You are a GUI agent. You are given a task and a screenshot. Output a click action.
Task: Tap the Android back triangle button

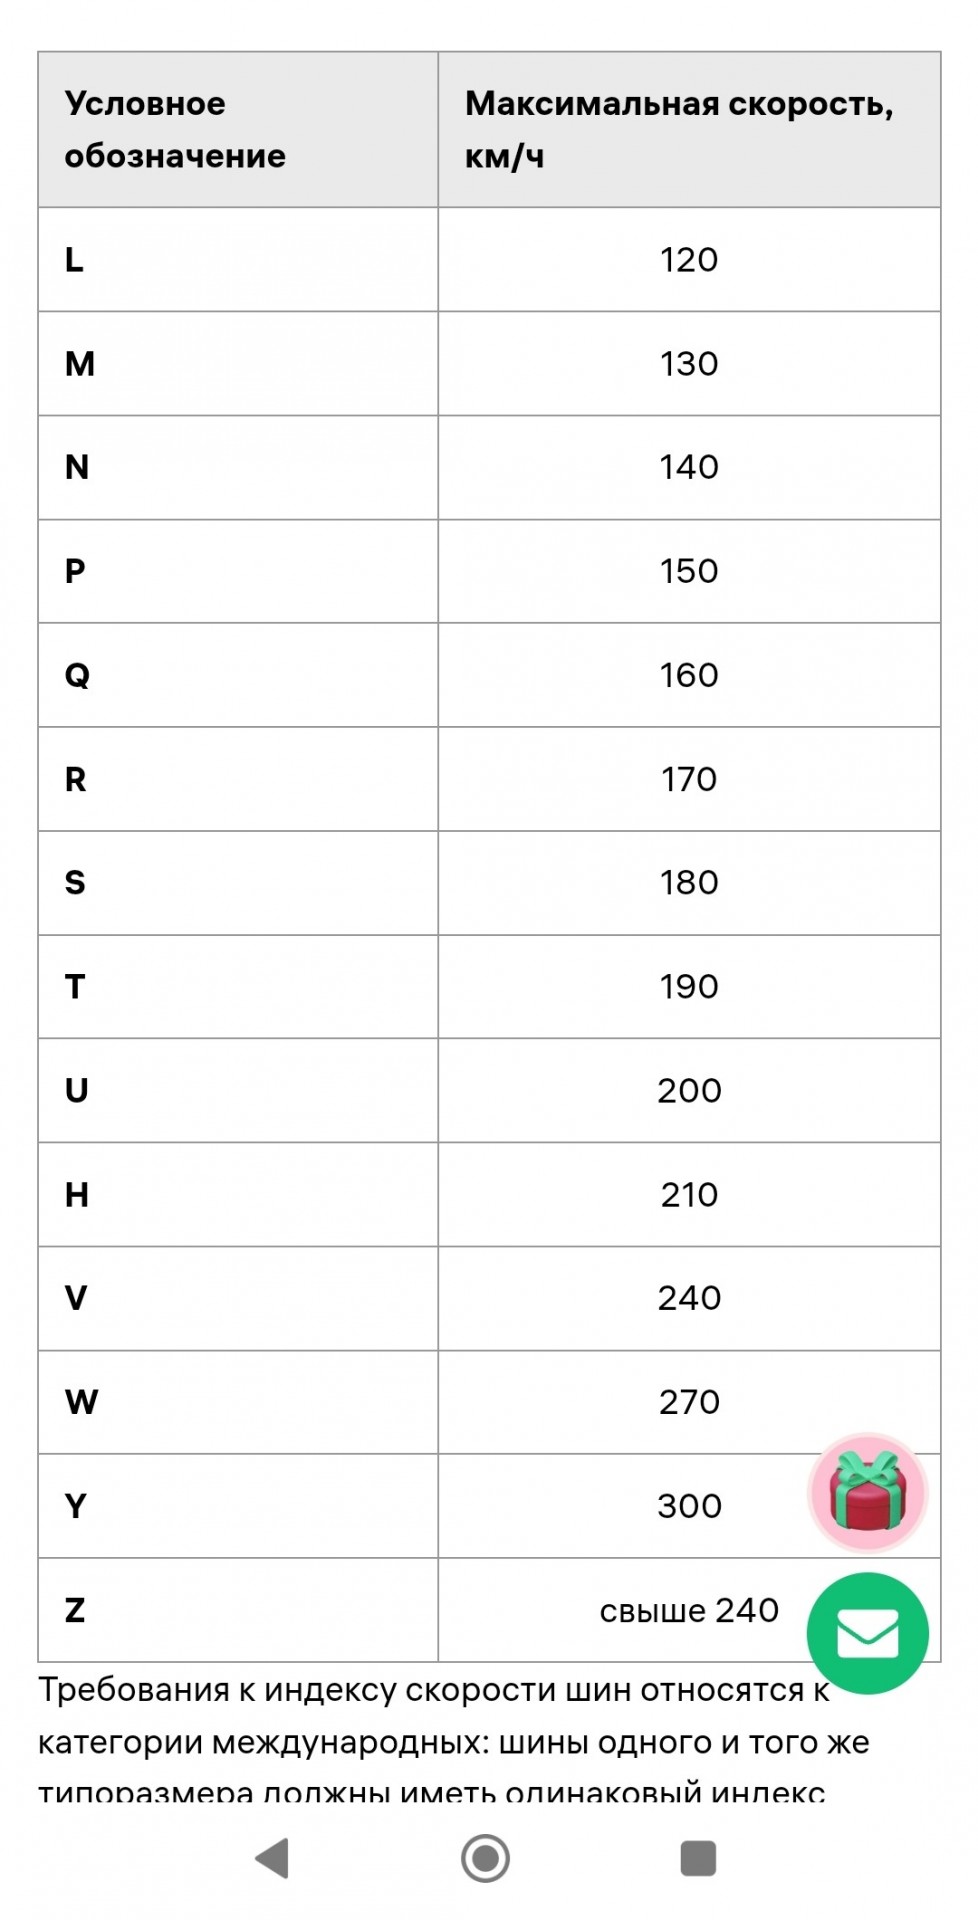[x=272, y=1858]
